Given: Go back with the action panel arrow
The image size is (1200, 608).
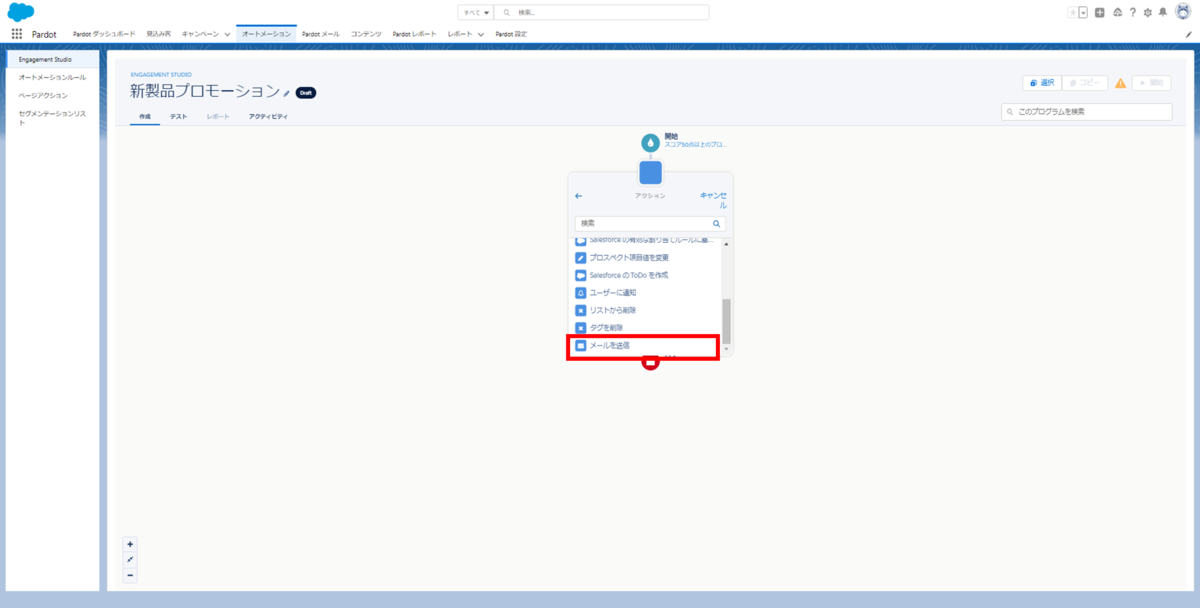Looking at the screenshot, I should 579,196.
